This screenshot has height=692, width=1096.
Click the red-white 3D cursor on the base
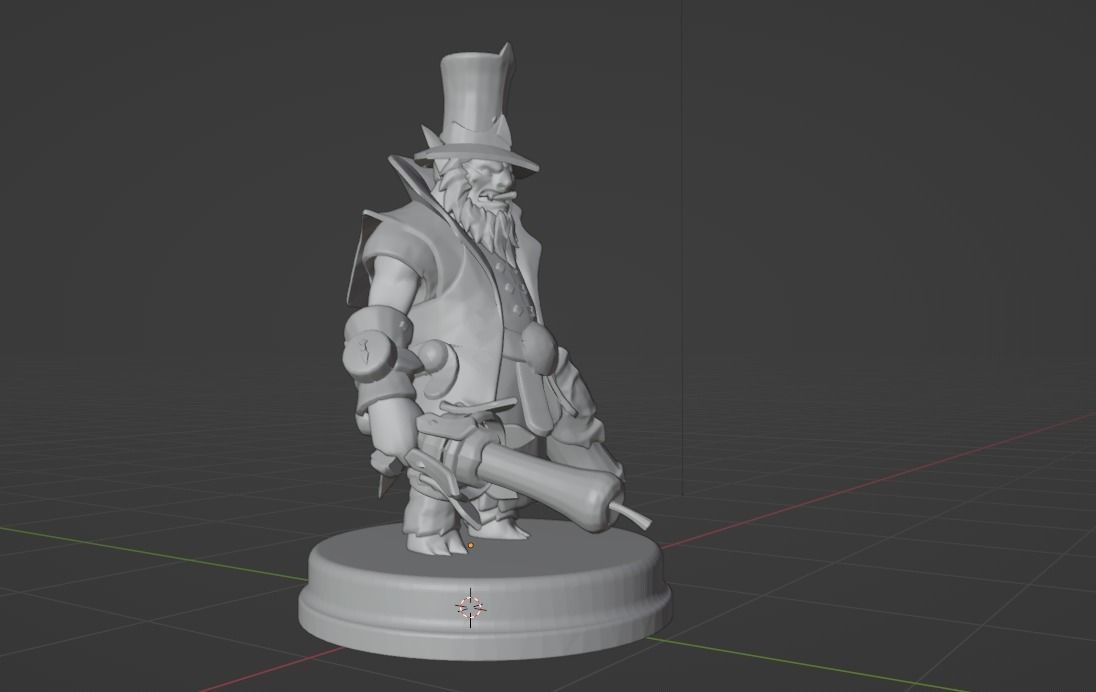click(470, 607)
